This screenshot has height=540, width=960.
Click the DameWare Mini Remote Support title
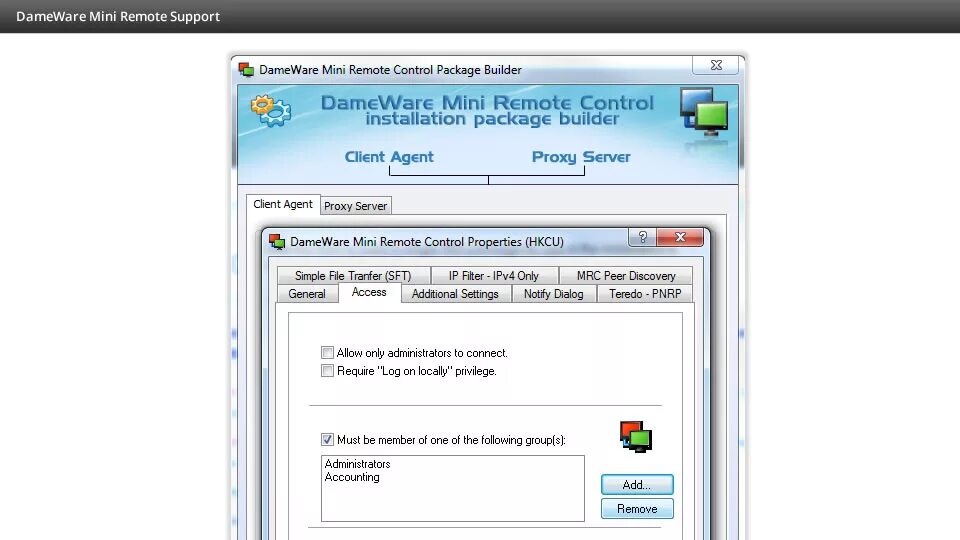(118, 17)
